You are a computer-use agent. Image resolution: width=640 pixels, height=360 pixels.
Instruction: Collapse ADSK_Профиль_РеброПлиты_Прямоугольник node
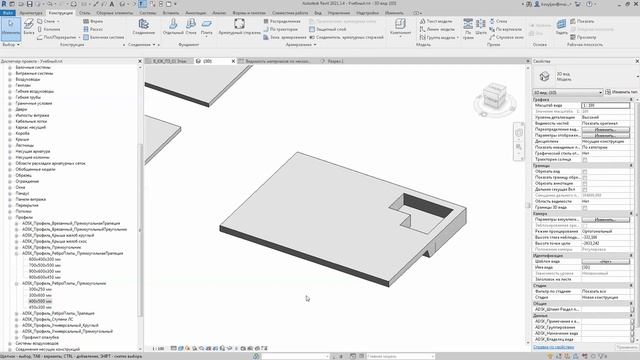[17, 283]
